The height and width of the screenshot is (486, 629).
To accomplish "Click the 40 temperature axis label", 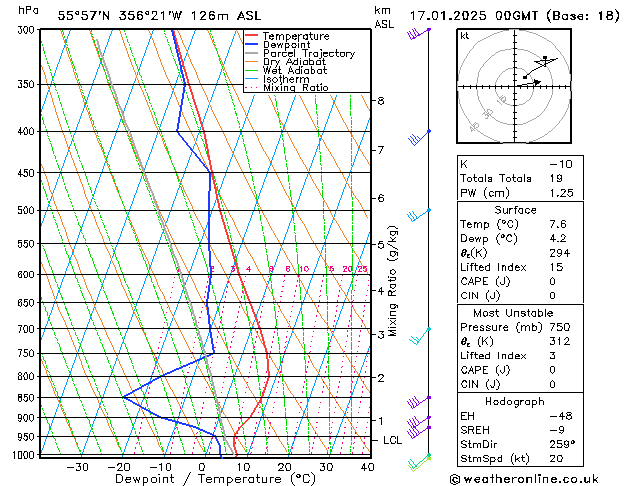I will click(367, 467).
